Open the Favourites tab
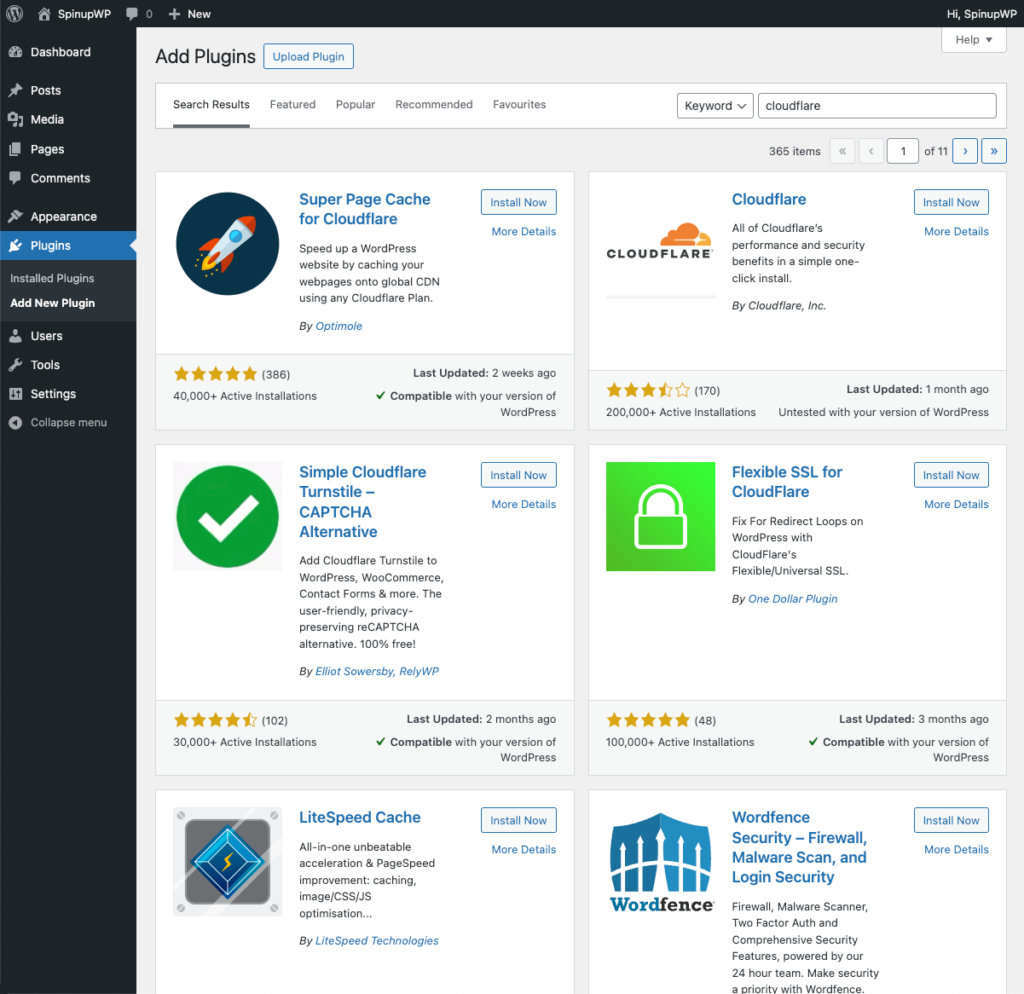 [519, 104]
